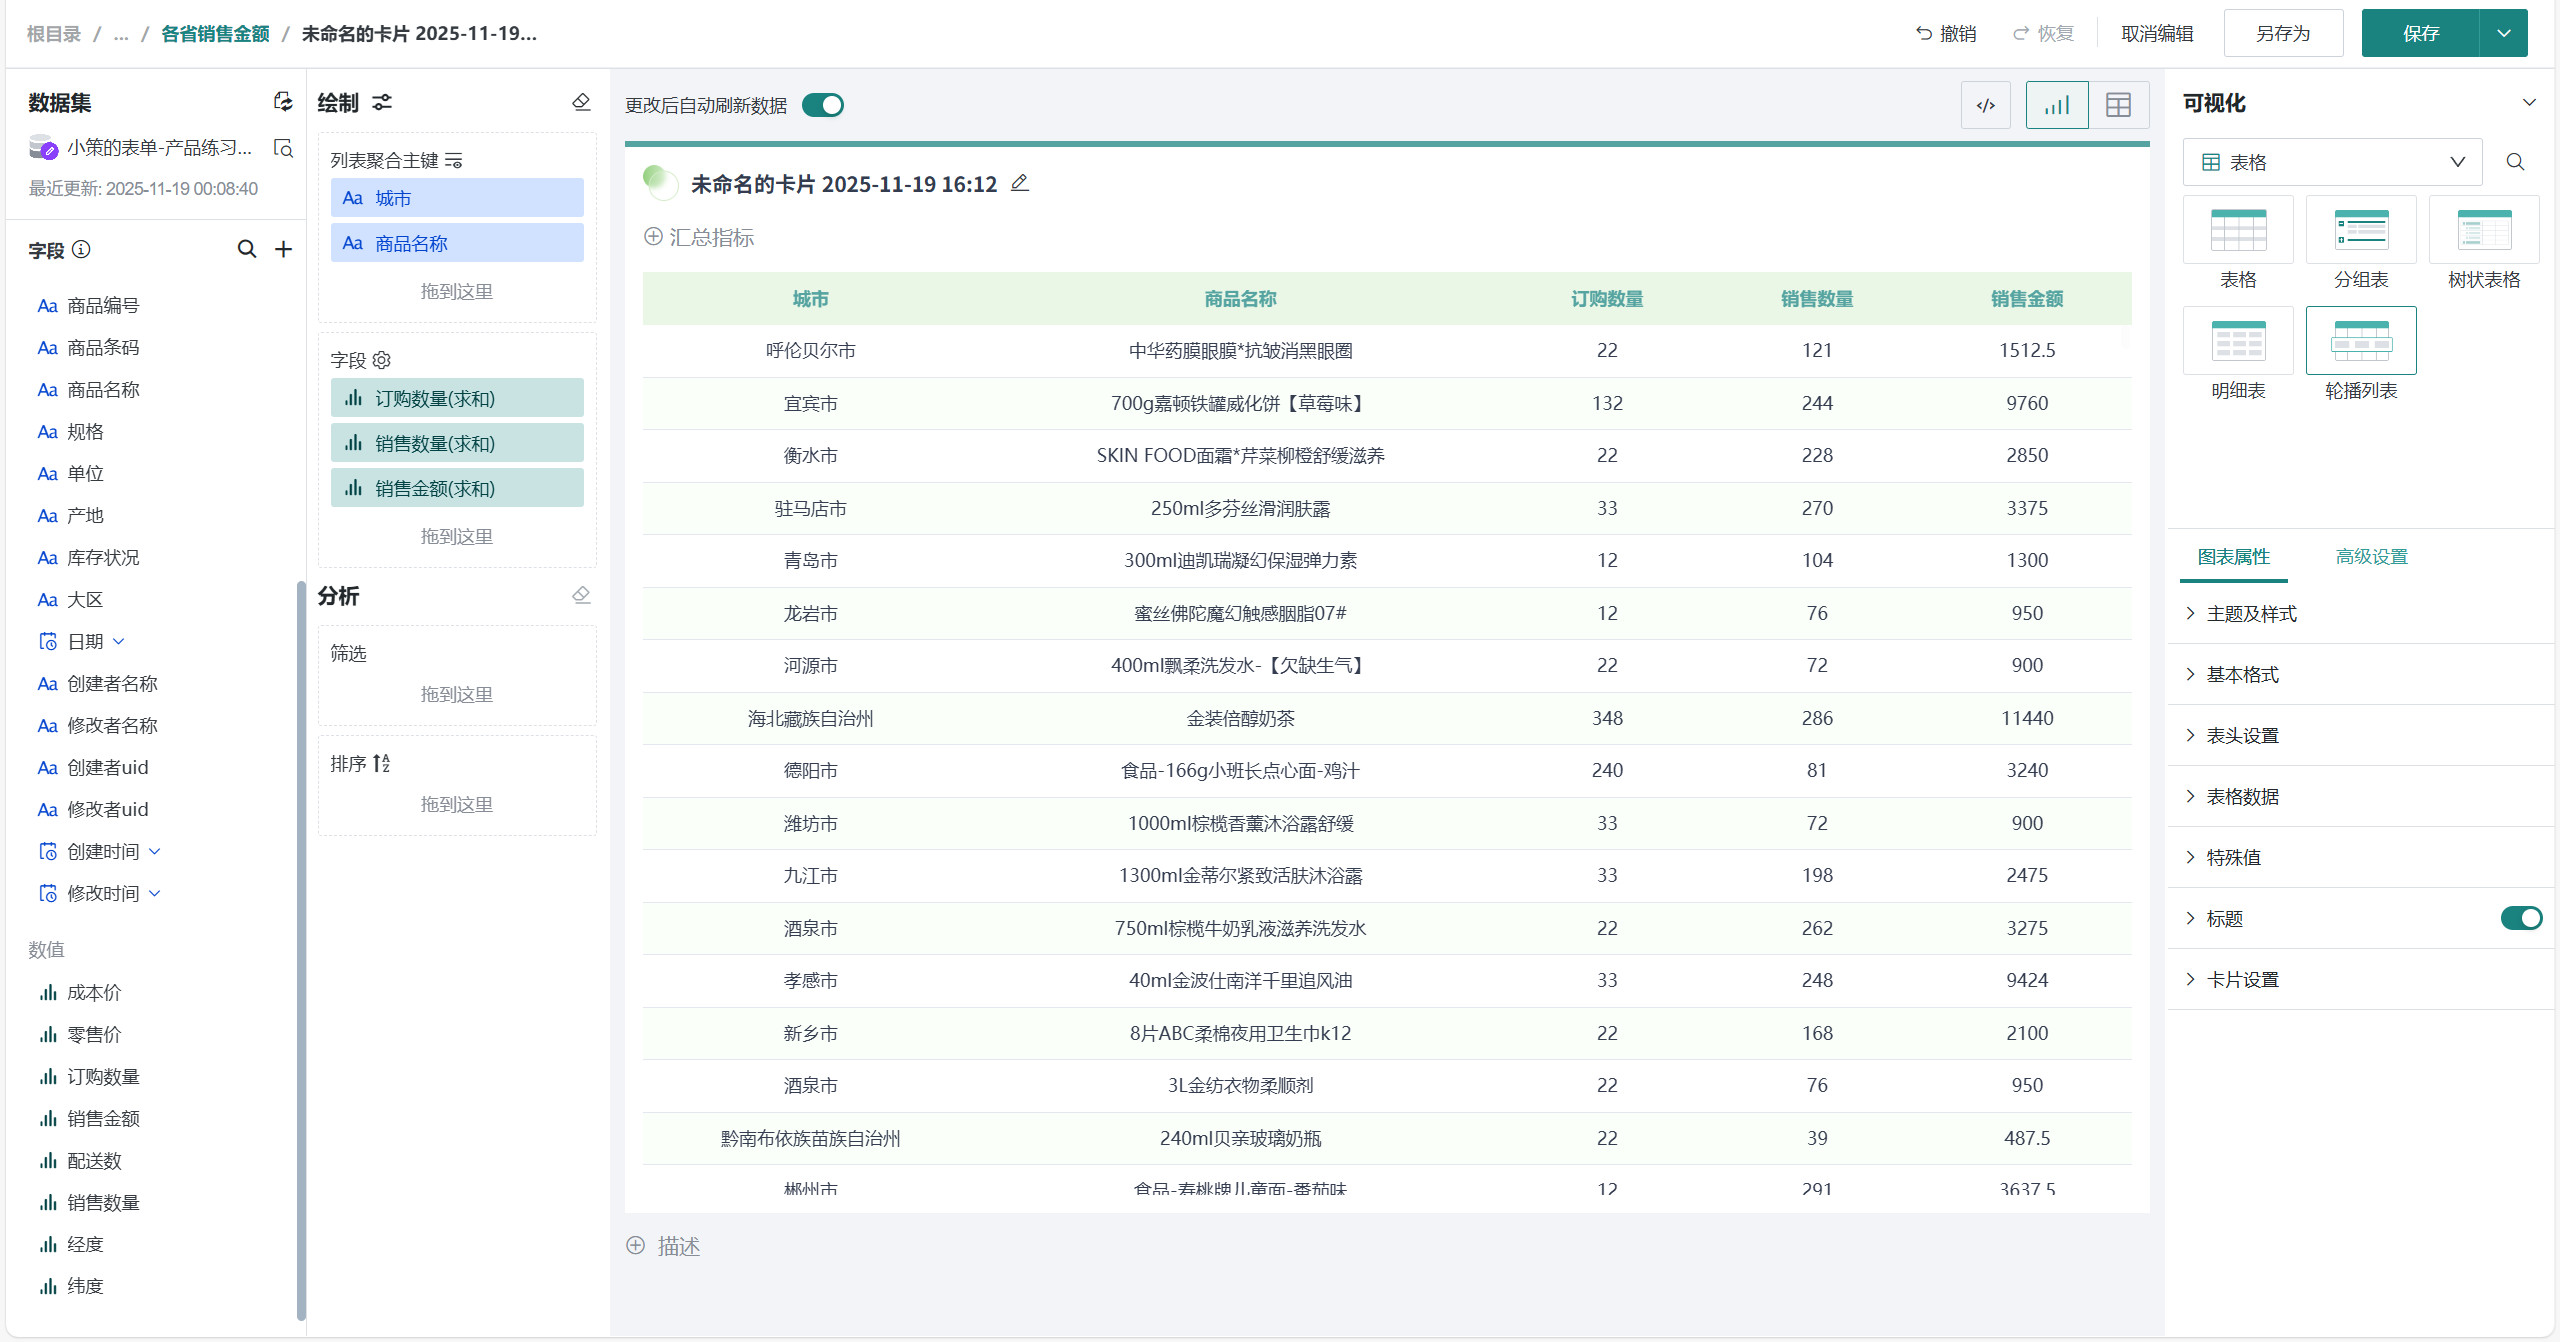Viewport: 2560px width, 1342px height.
Task: Switch to table data view icon
Action: click(2118, 105)
